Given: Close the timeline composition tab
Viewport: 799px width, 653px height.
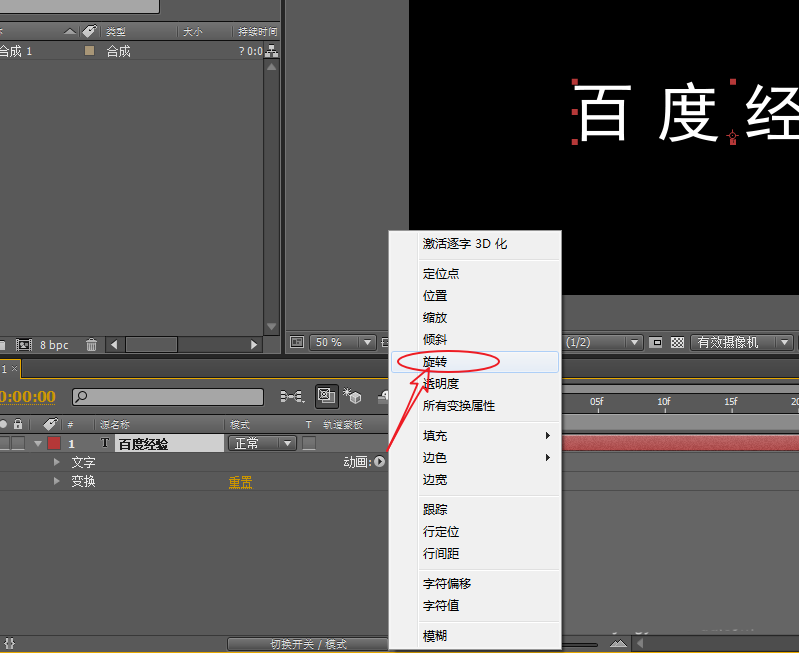Looking at the screenshot, I should 14,368.
